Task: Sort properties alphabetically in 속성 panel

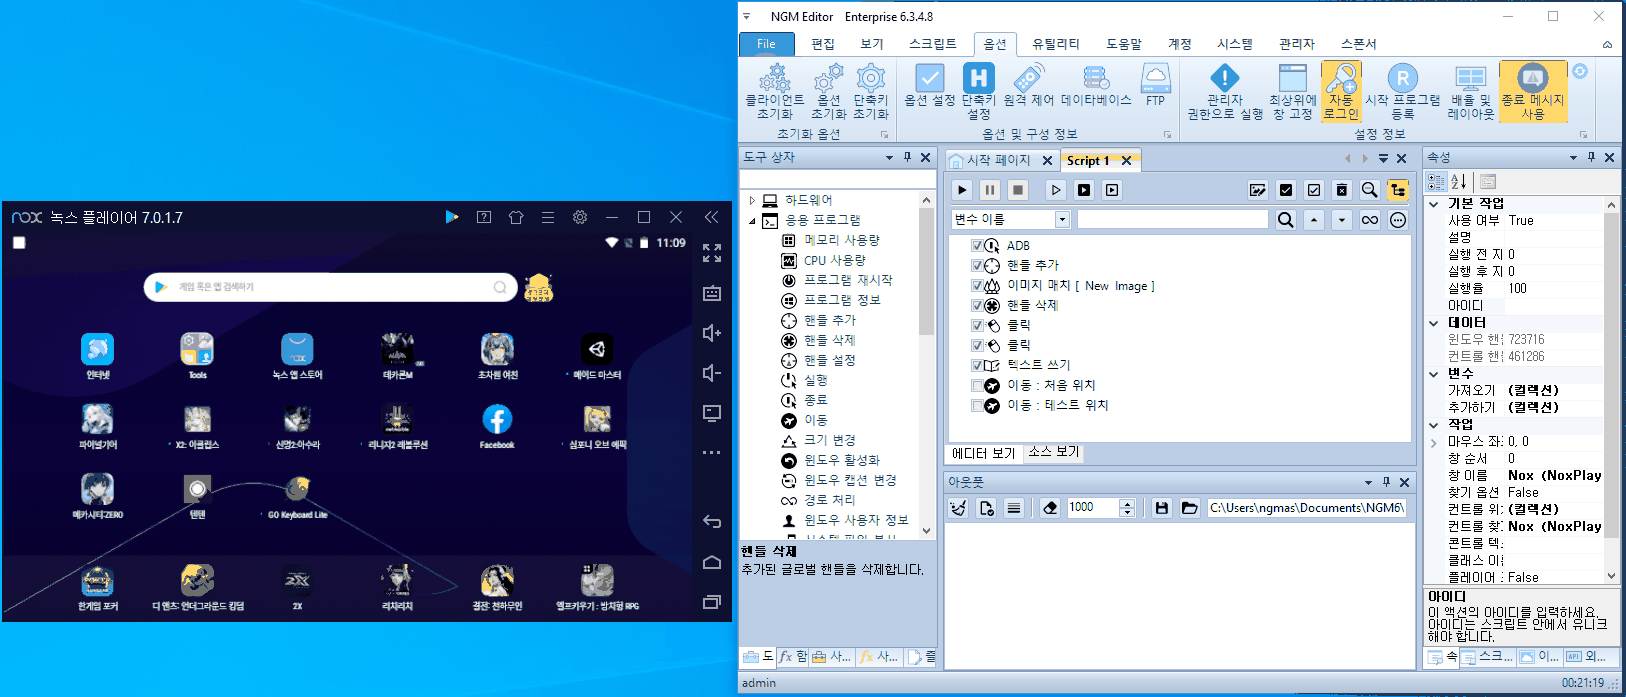Action: point(1459,181)
